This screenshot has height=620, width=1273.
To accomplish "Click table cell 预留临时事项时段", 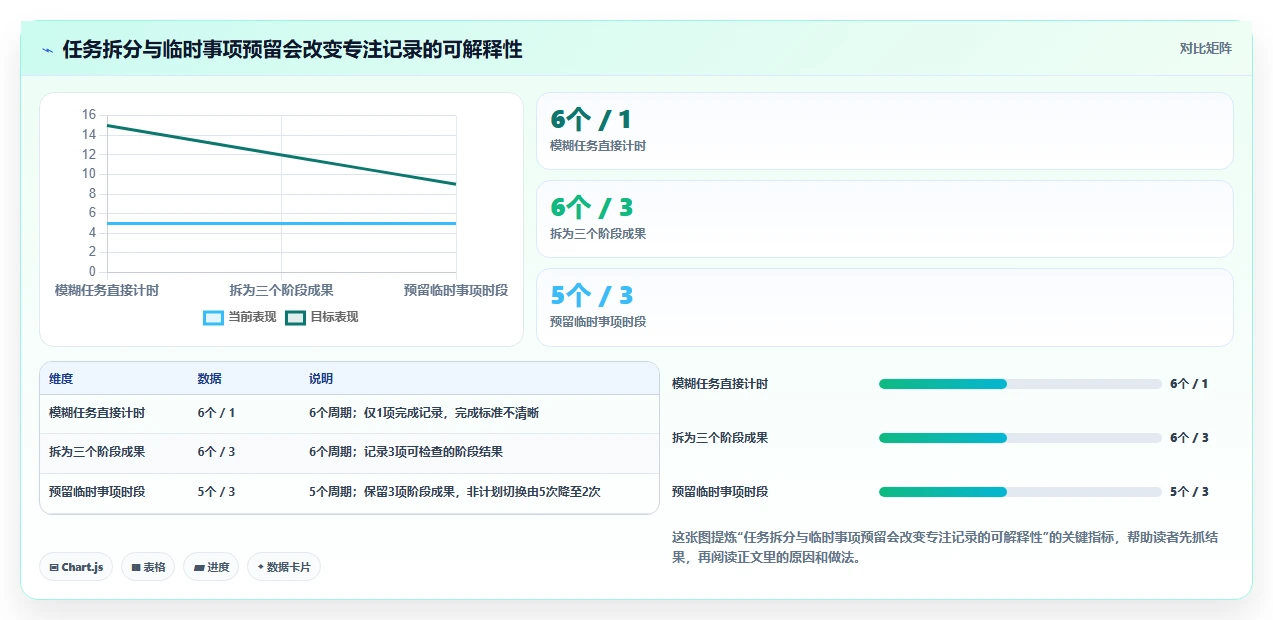I will point(97,492).
